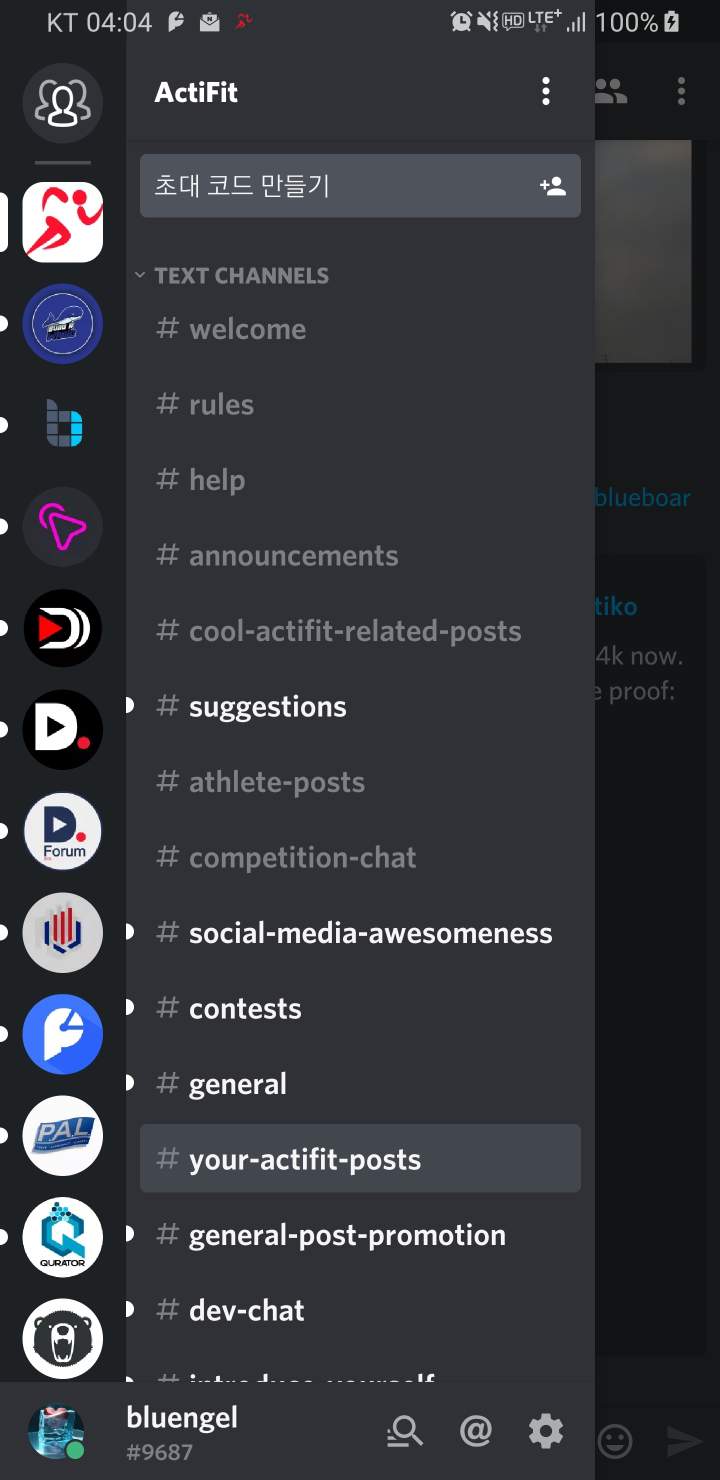Tap the 초대 코드 만들기 invite button
This screenshot has height=1480, width=720.
click(360, 186)
